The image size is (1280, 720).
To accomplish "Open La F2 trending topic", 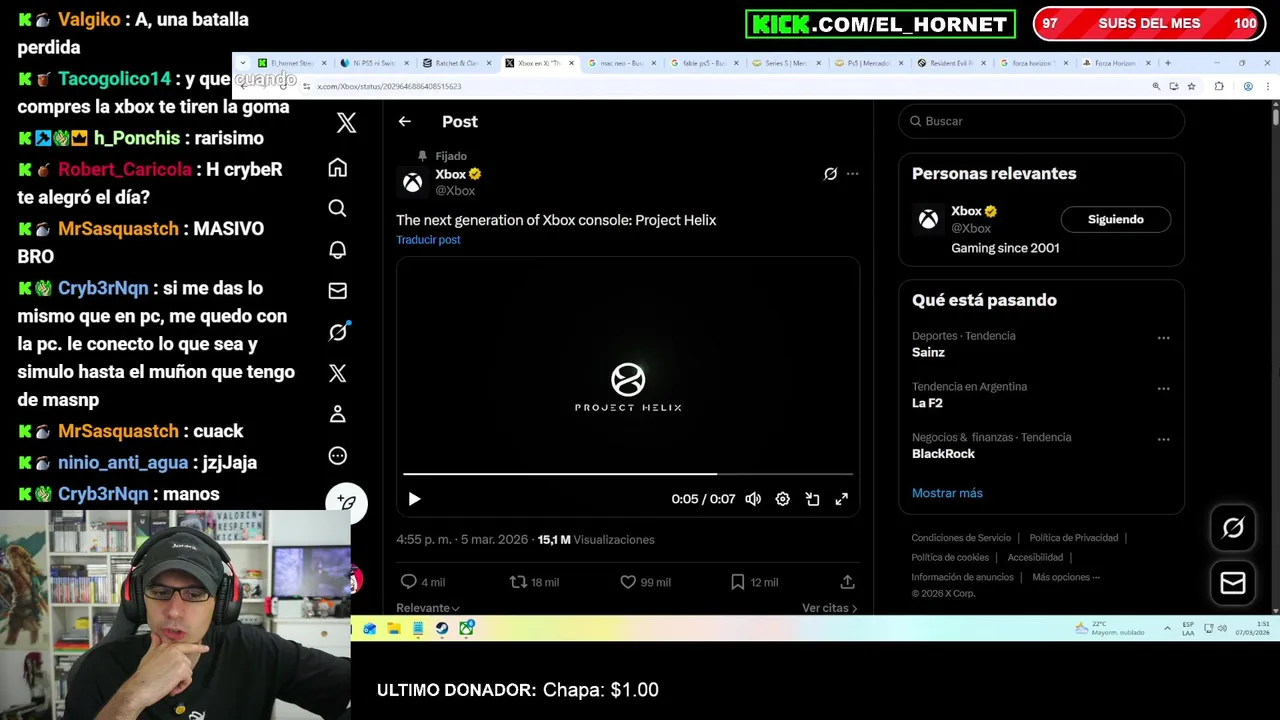I will click(927, 403).
